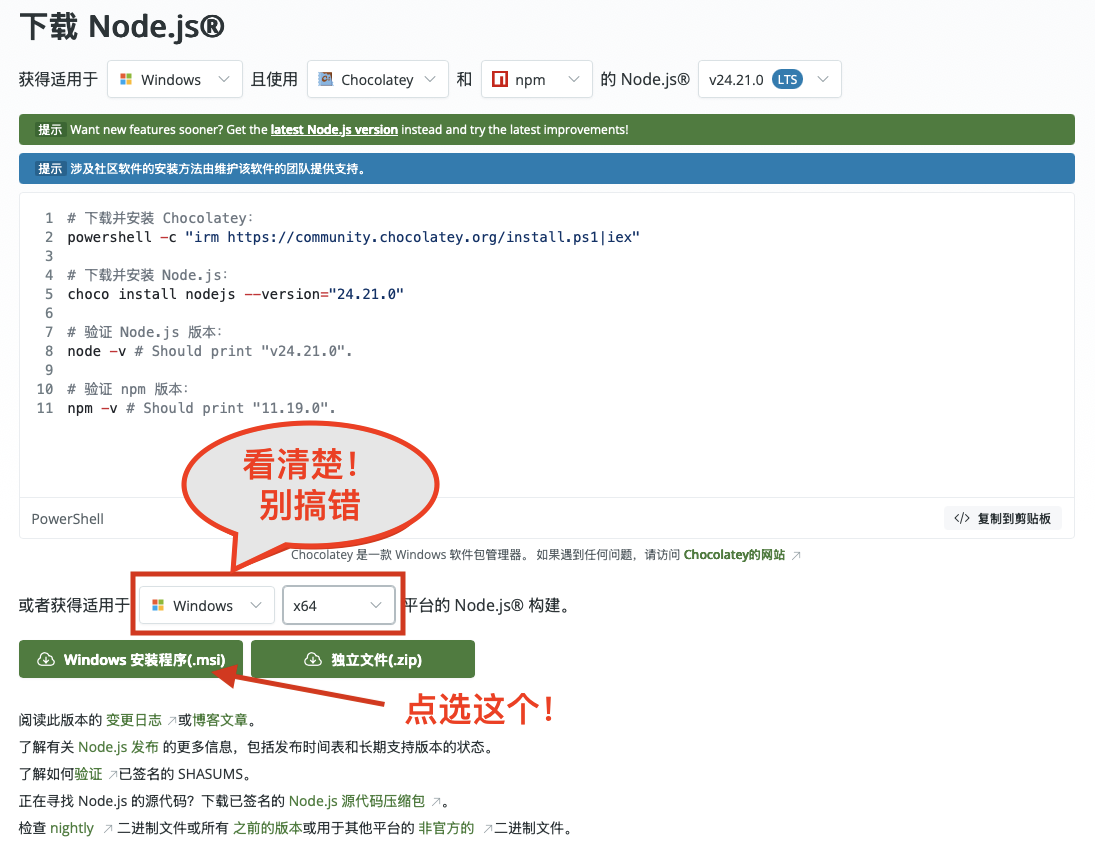1095x852 pixels.
Task: Click the red npm logo icon
Action: 499,79
